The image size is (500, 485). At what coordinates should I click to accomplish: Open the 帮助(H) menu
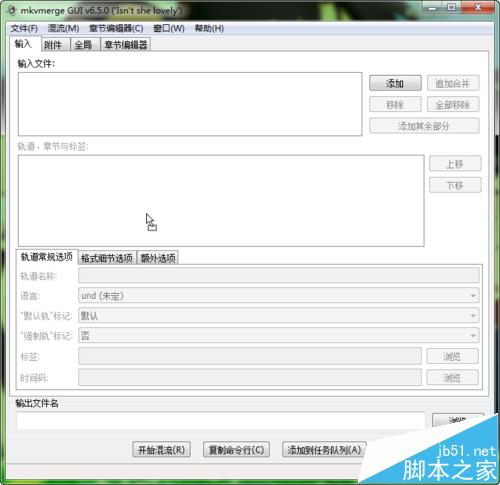(x=209, y=28)
